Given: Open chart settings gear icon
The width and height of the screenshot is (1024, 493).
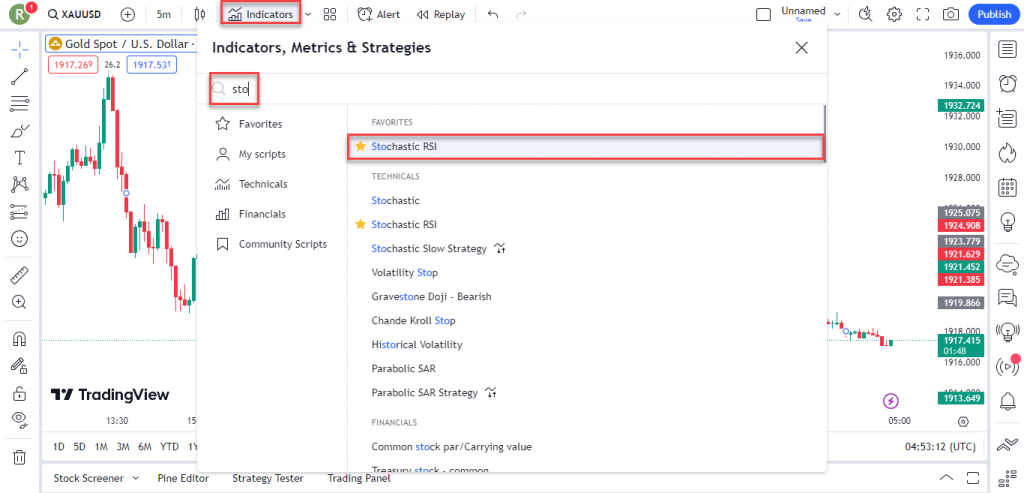Looking at the screenshot, I should [894, 14].
